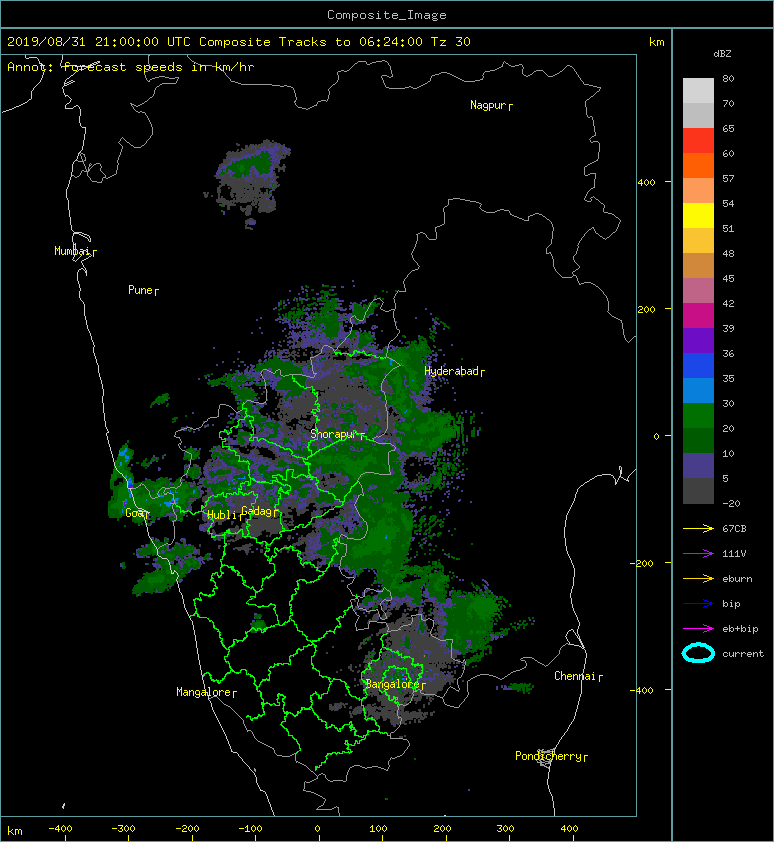The image size is (774, 842).
Task: Select the Chennai city label
Action: coord(578,676)
